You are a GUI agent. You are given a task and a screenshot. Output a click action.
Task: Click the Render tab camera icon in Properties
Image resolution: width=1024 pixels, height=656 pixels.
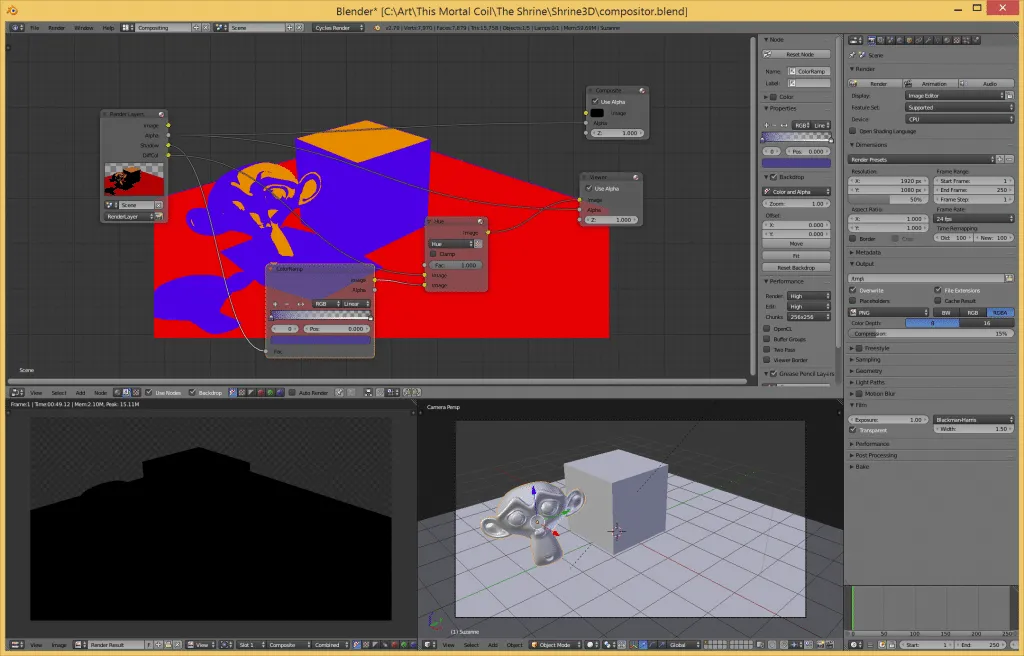pos(871,40)
